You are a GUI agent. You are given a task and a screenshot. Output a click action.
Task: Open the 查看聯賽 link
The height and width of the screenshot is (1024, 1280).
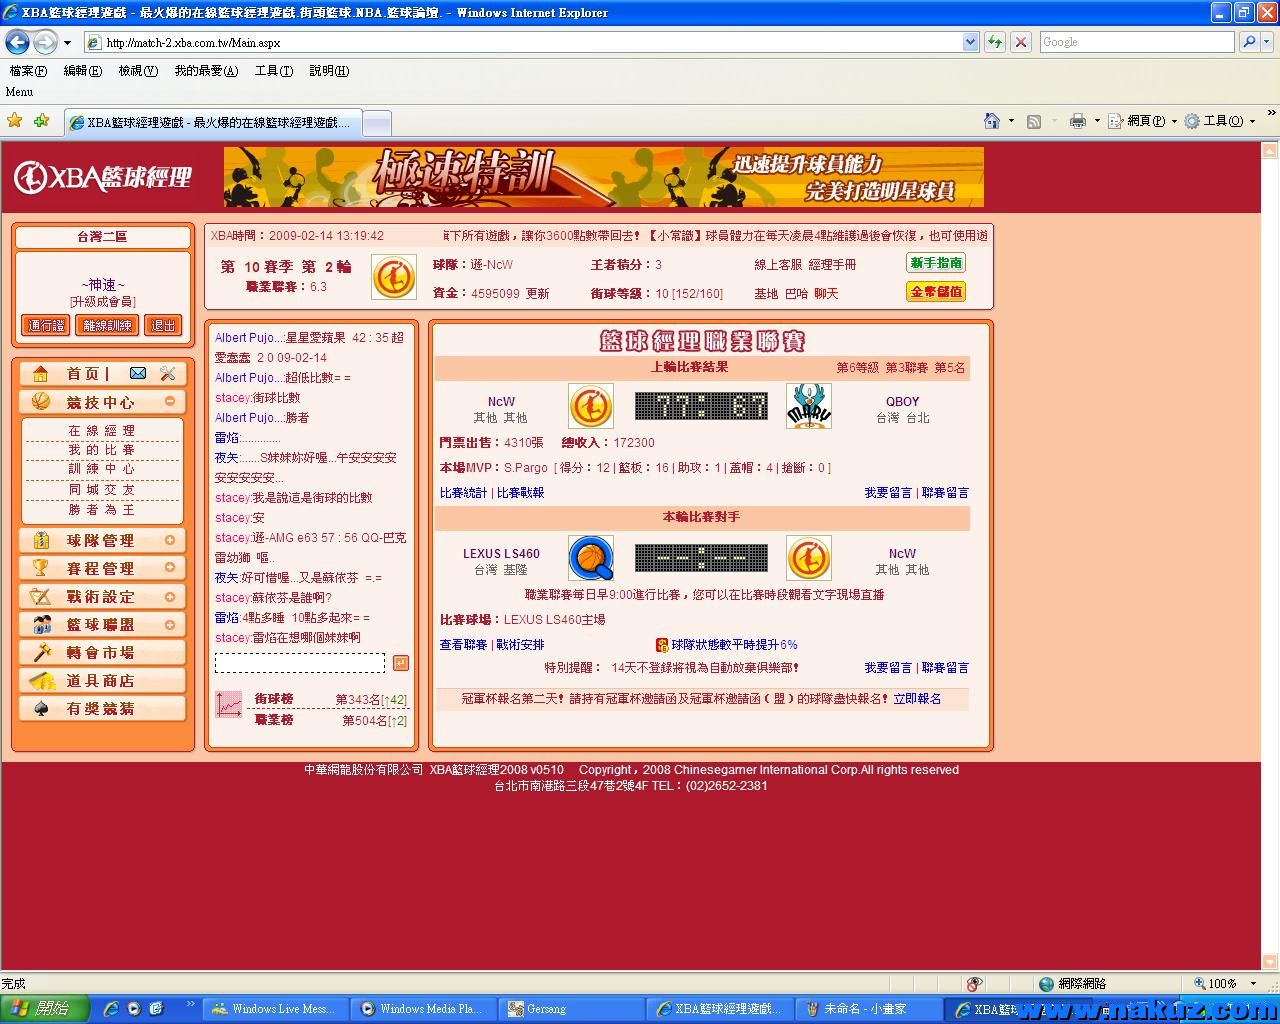click(463, 645)
